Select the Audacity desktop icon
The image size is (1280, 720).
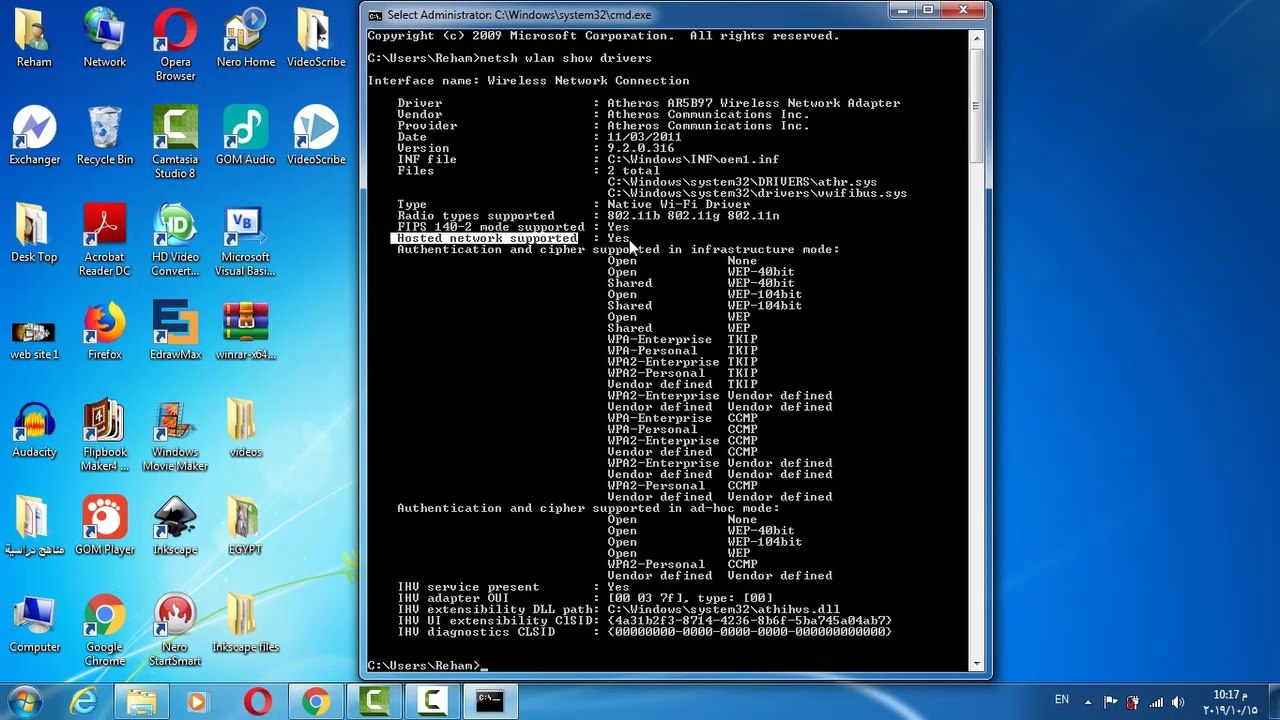point(34,429)
